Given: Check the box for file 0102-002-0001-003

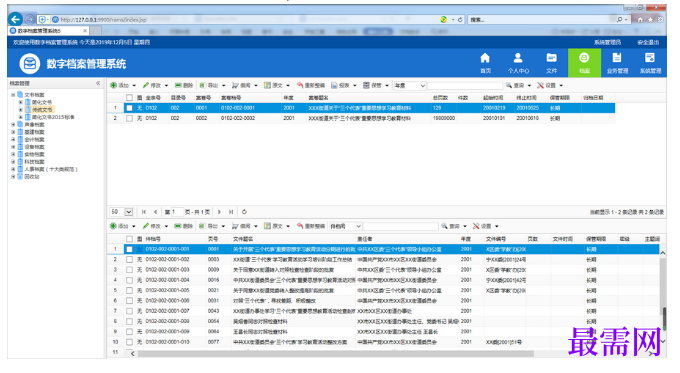Looking at the screenshot, I should 129,270.
